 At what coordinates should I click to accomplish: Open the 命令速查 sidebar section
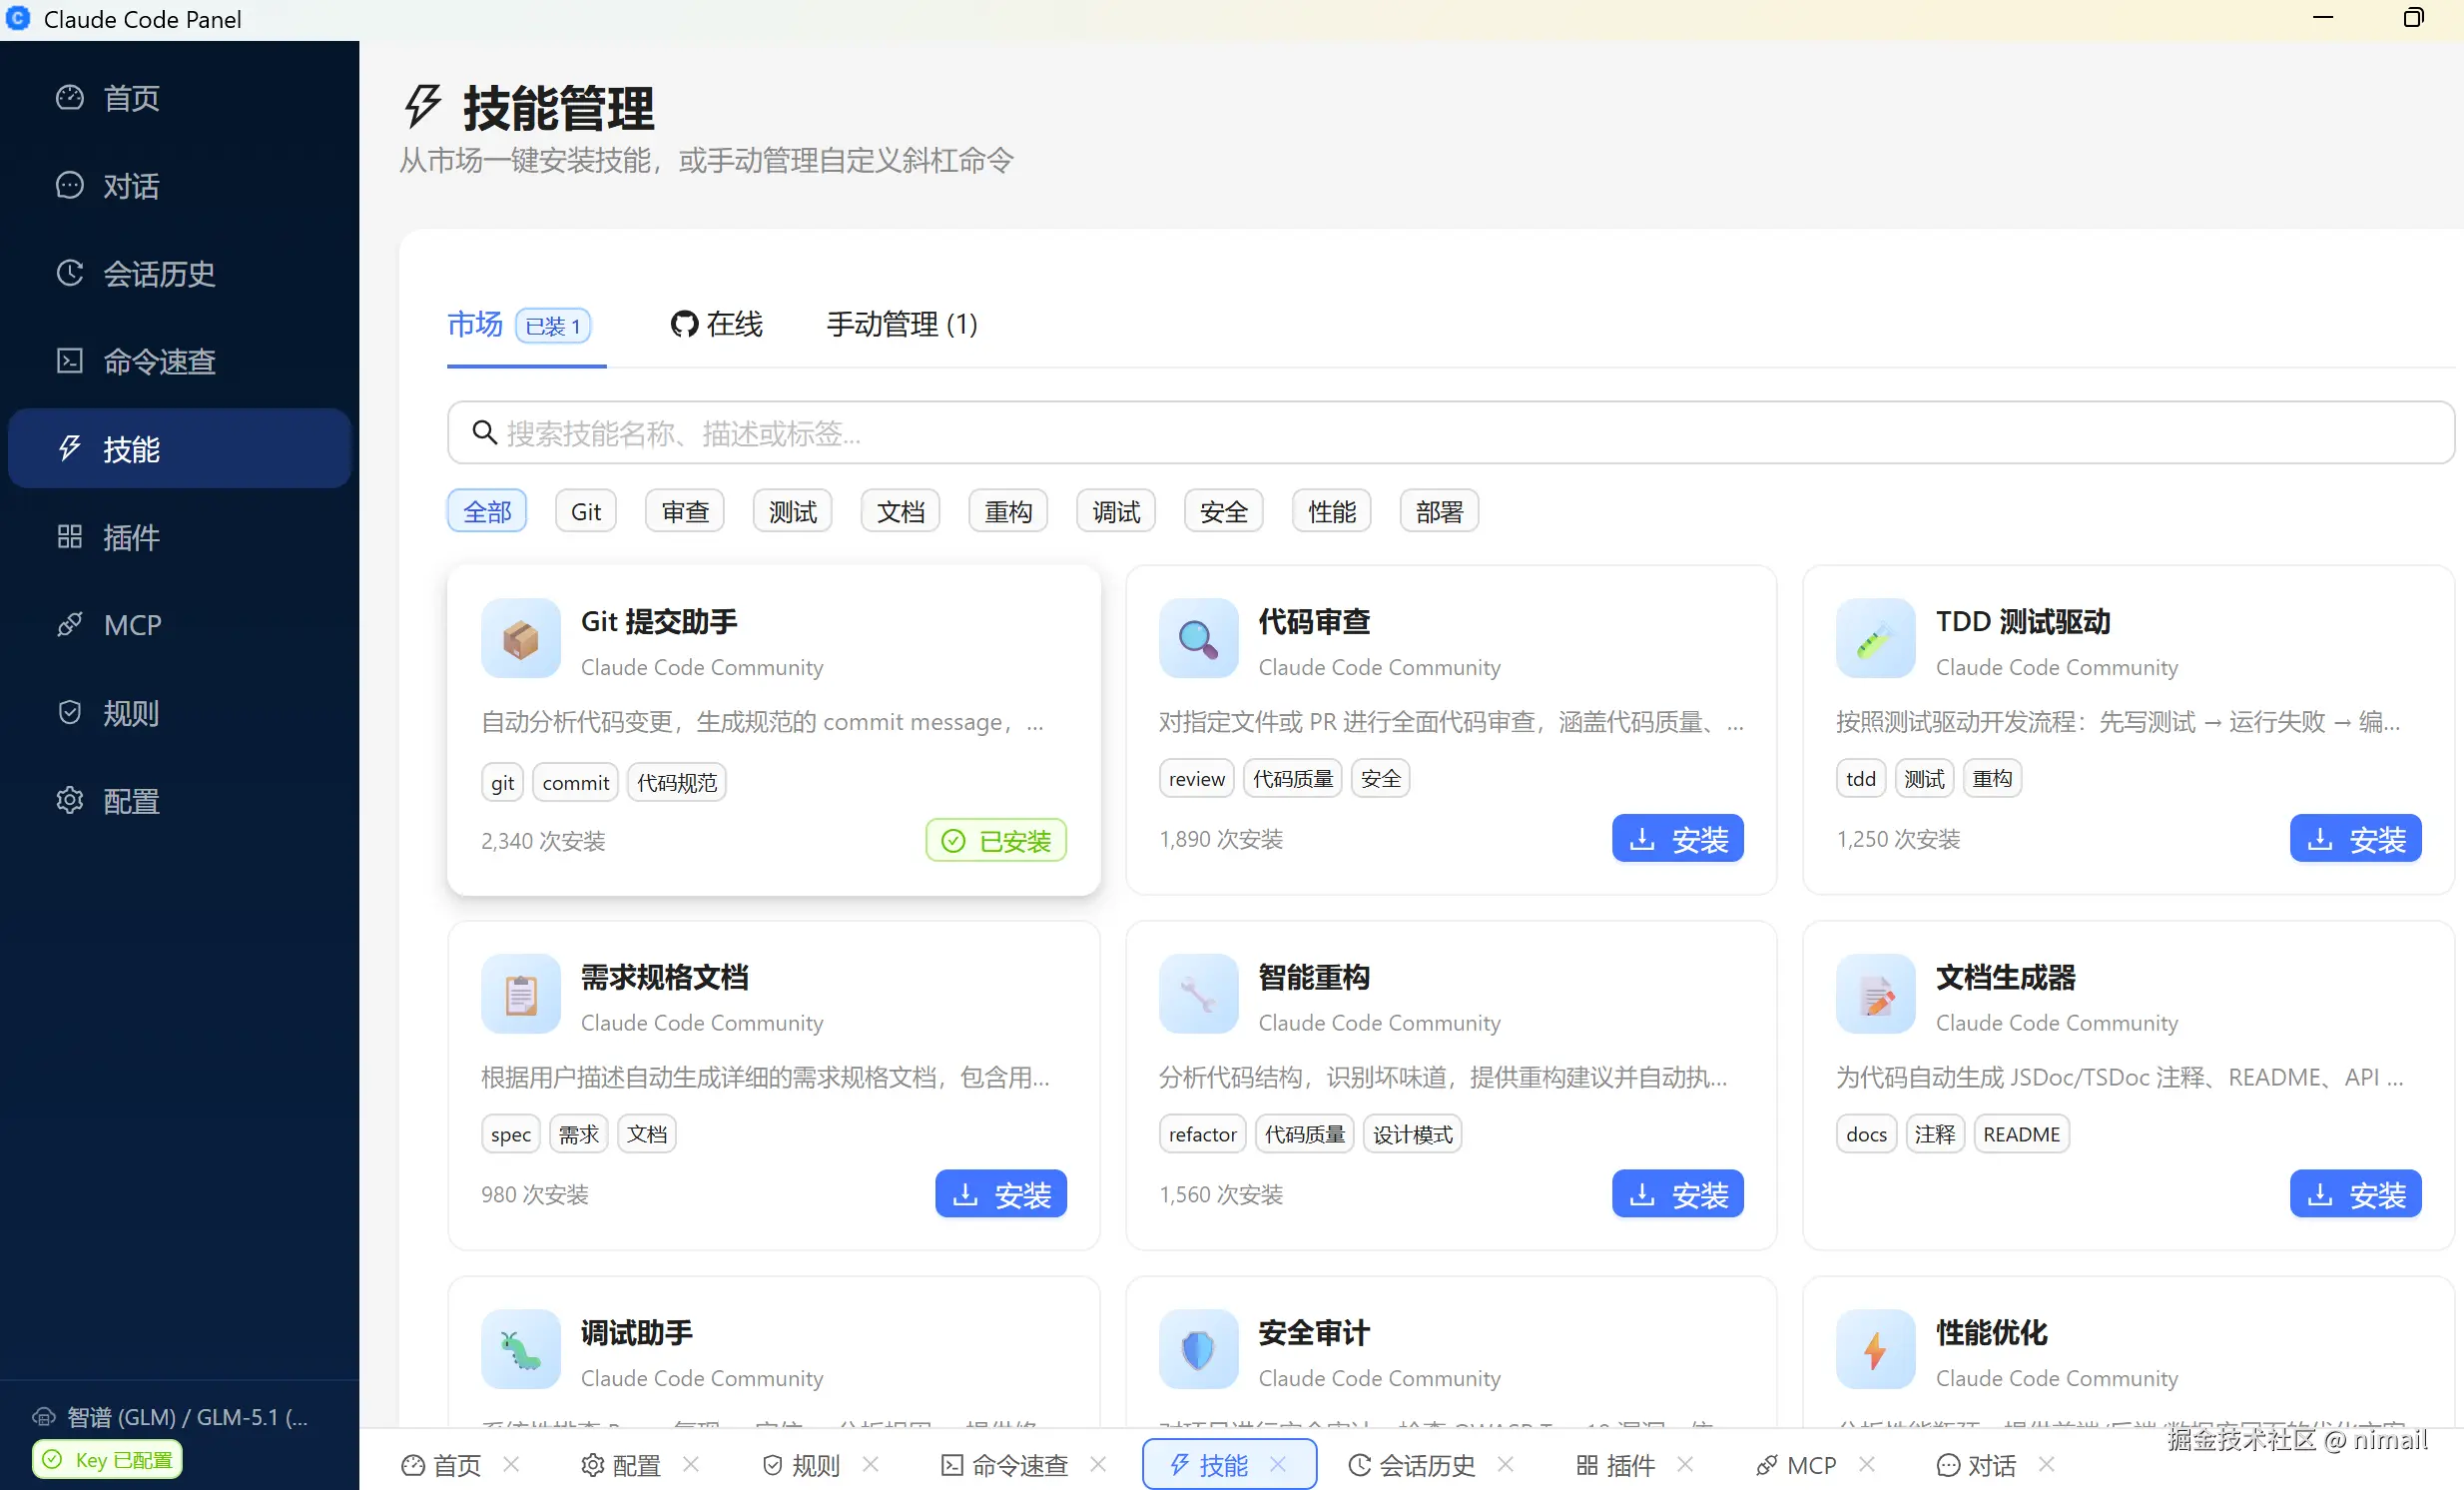[x=158, y=361]
